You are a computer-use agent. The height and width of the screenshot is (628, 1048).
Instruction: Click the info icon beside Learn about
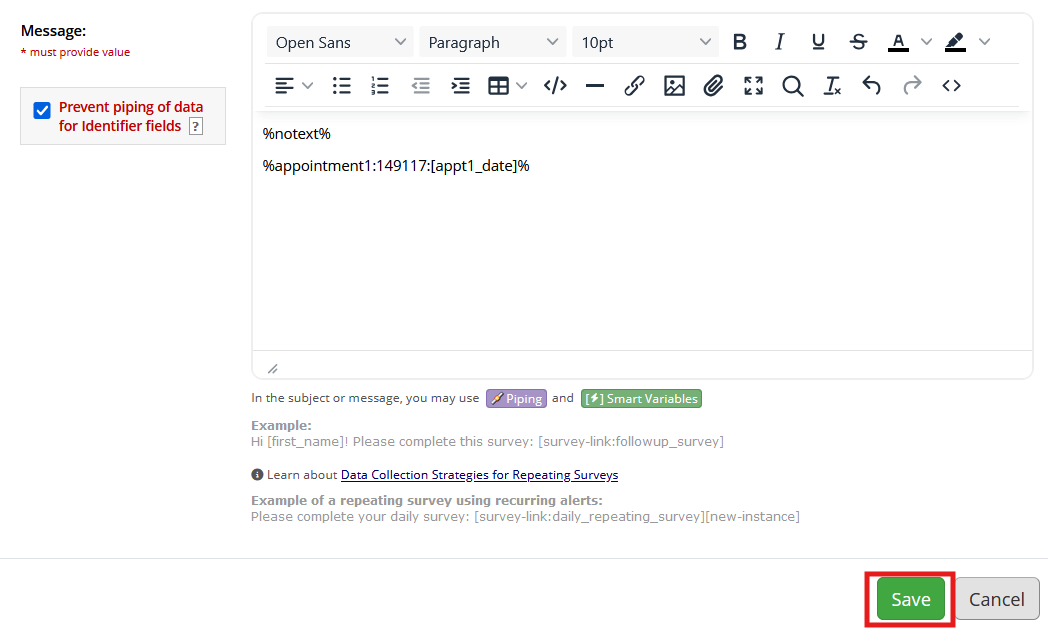[x=257, y=474]
